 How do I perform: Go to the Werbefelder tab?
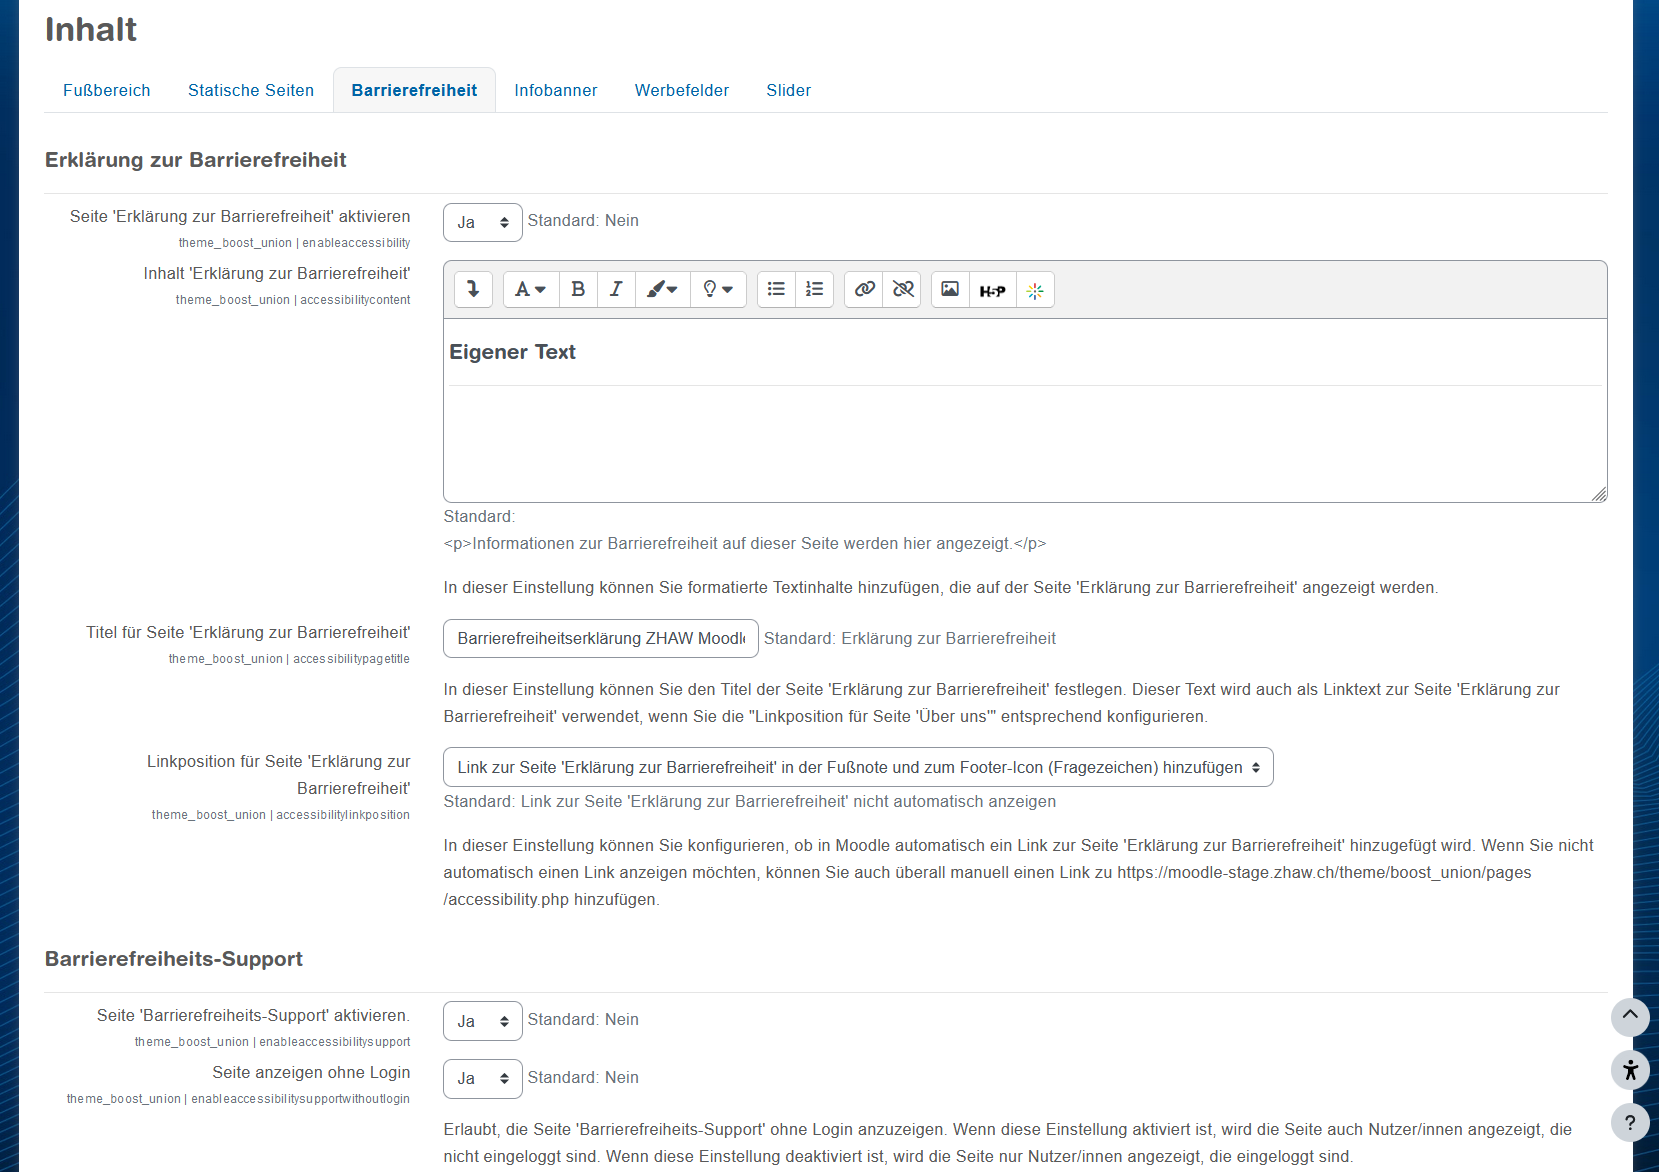(x=682, y=90)
